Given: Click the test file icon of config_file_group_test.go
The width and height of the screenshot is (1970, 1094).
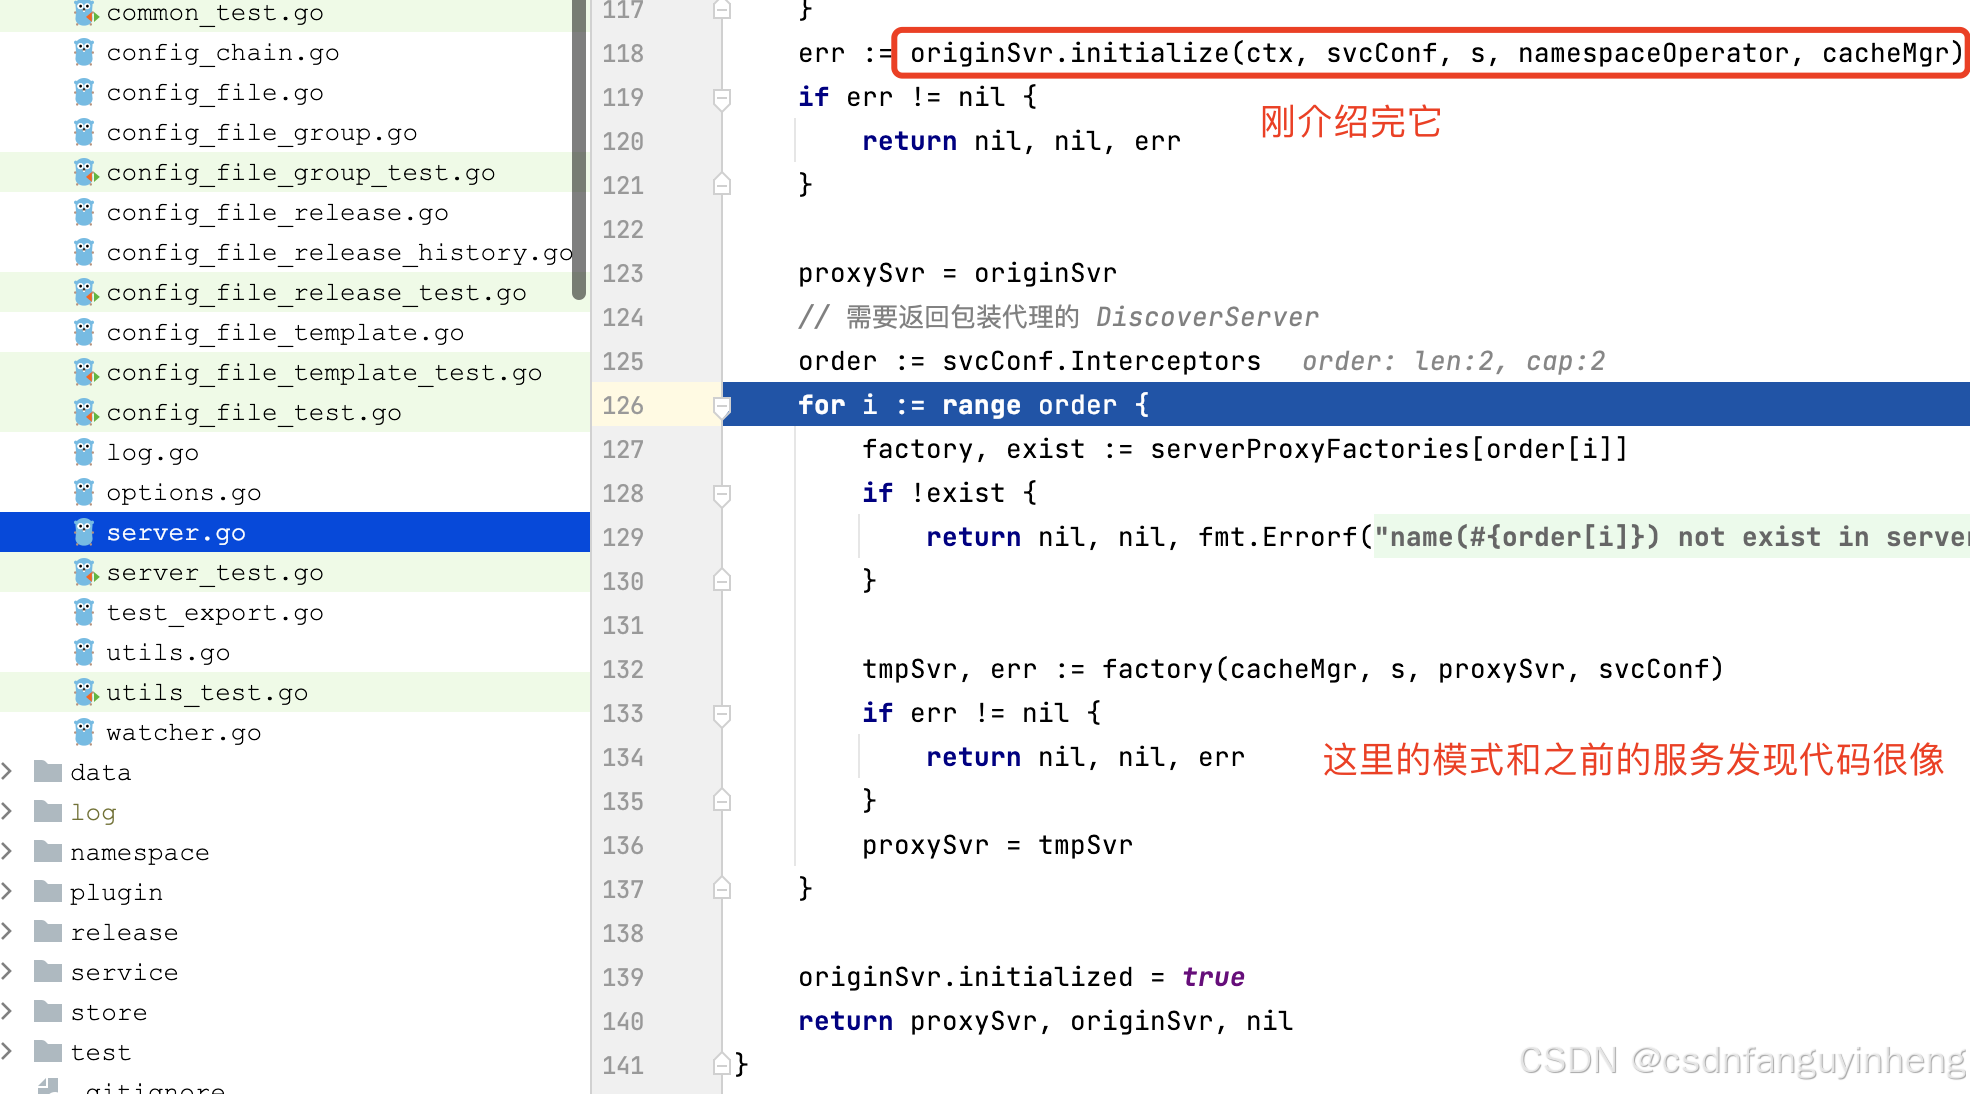Looking at the screenshot, I should [x=85, y=172].
